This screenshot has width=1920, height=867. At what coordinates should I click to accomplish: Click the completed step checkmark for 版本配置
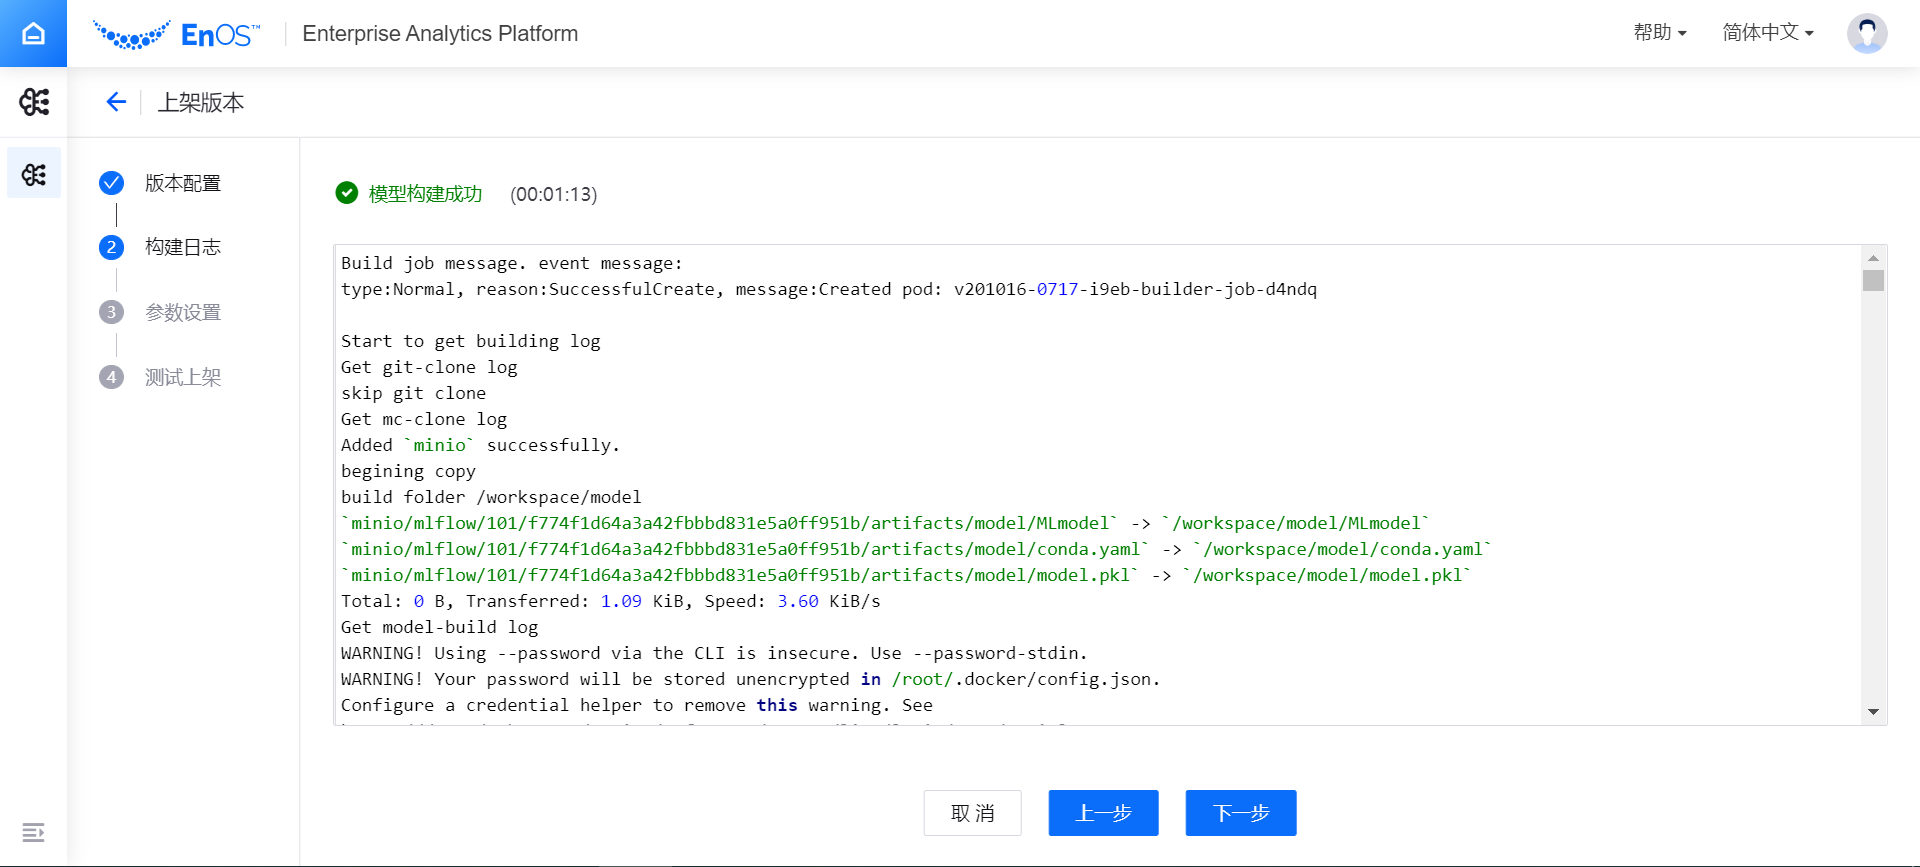pos(112,183)
